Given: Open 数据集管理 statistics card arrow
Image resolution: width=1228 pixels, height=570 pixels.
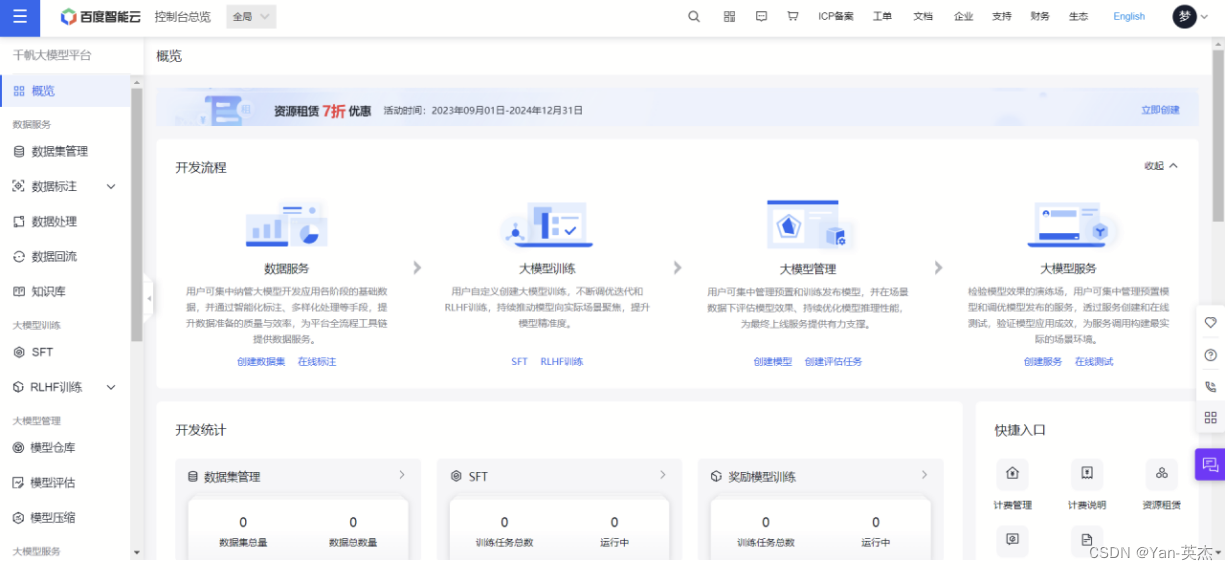Looking at the screenshot, I should 402,475.
